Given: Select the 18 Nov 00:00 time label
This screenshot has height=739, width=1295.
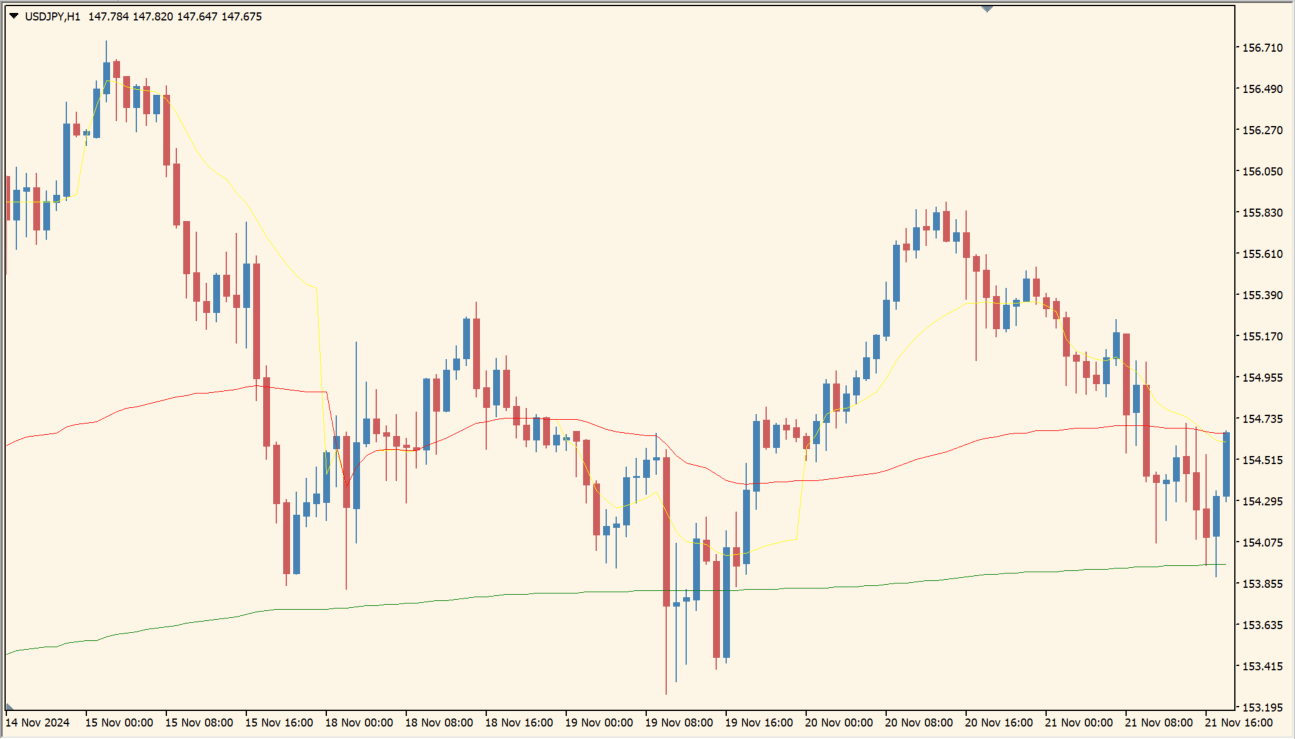Looking at the screenshot, I should point(358,722).
